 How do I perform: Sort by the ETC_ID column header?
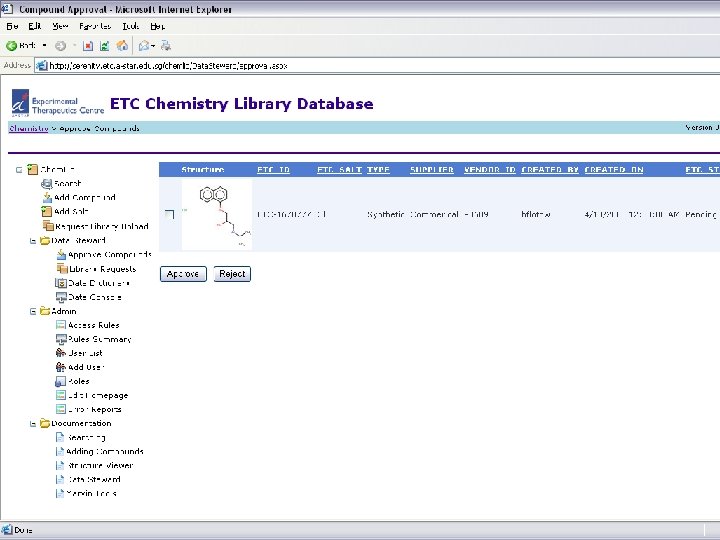[273, 170]
